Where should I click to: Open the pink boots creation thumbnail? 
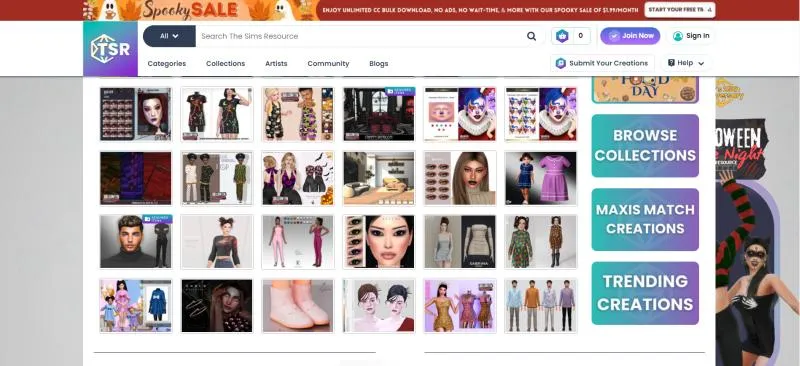(298, 306)
